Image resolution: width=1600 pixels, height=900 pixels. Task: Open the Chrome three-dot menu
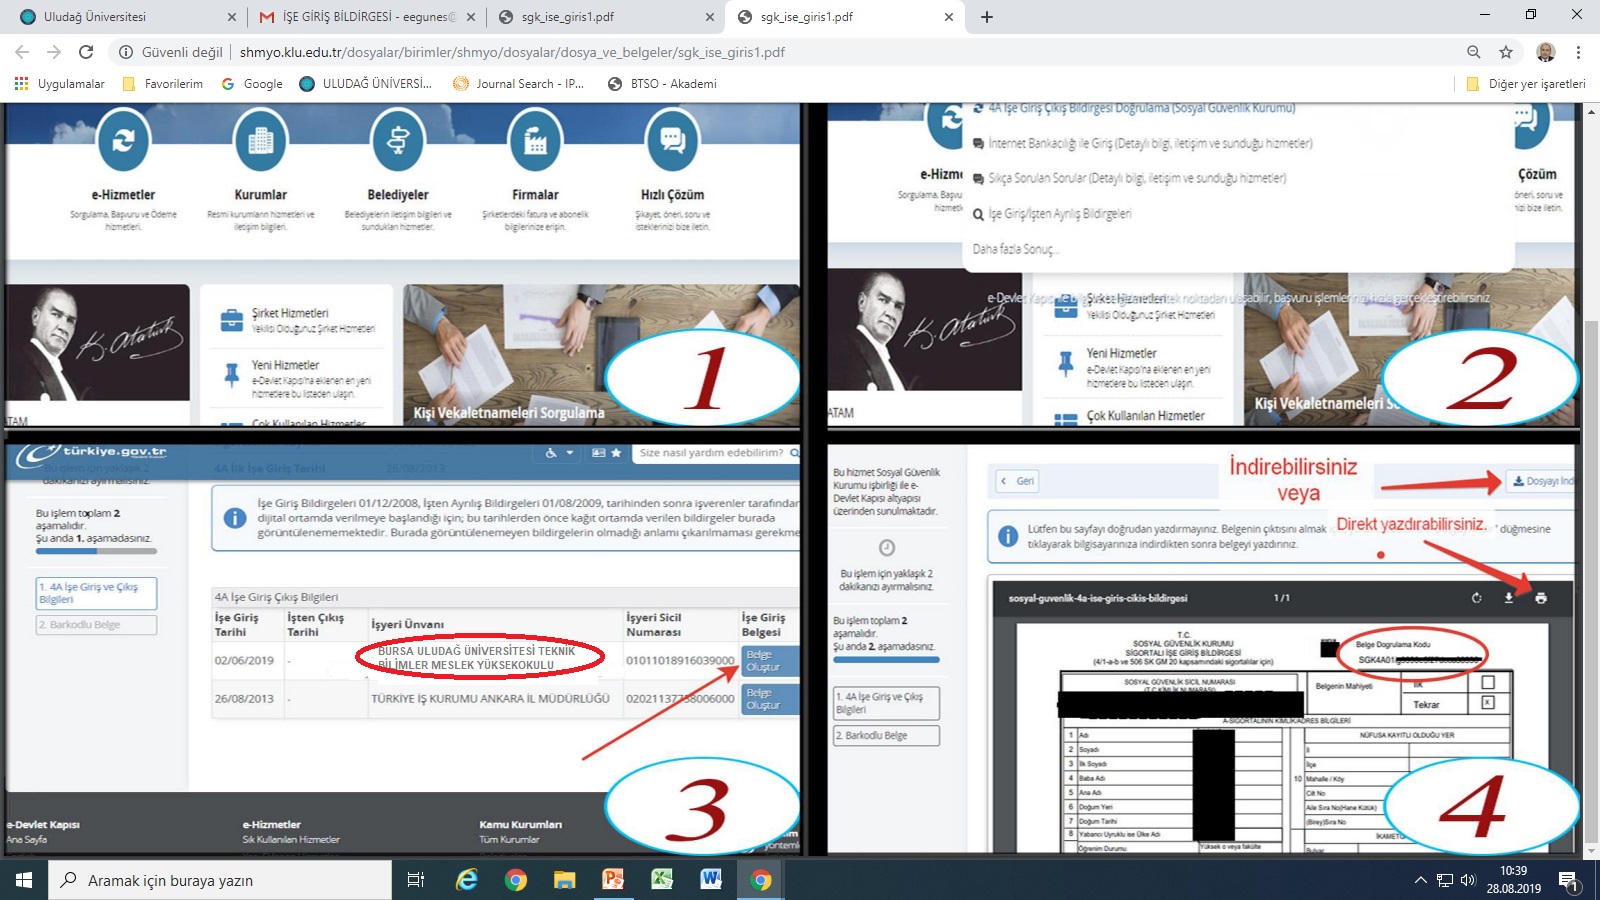[1578, 52]
